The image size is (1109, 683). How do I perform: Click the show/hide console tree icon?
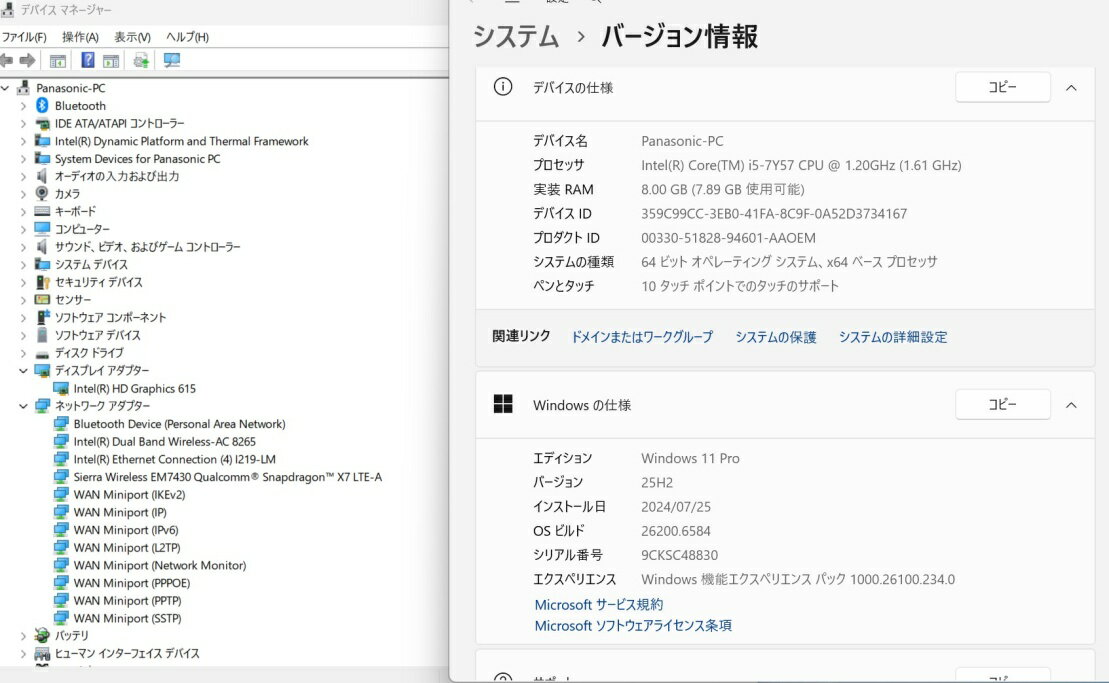click(58, 61)
